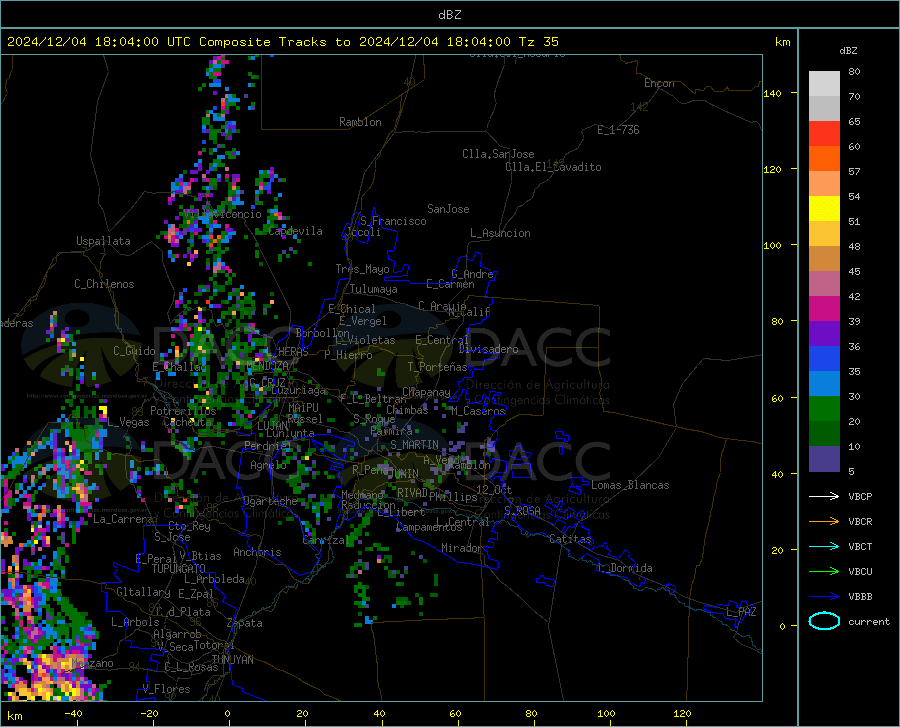Viewport: 900px width, 727px height.
Task: Click the TUNUYAN label near the bottom
Action: point(232,659)
